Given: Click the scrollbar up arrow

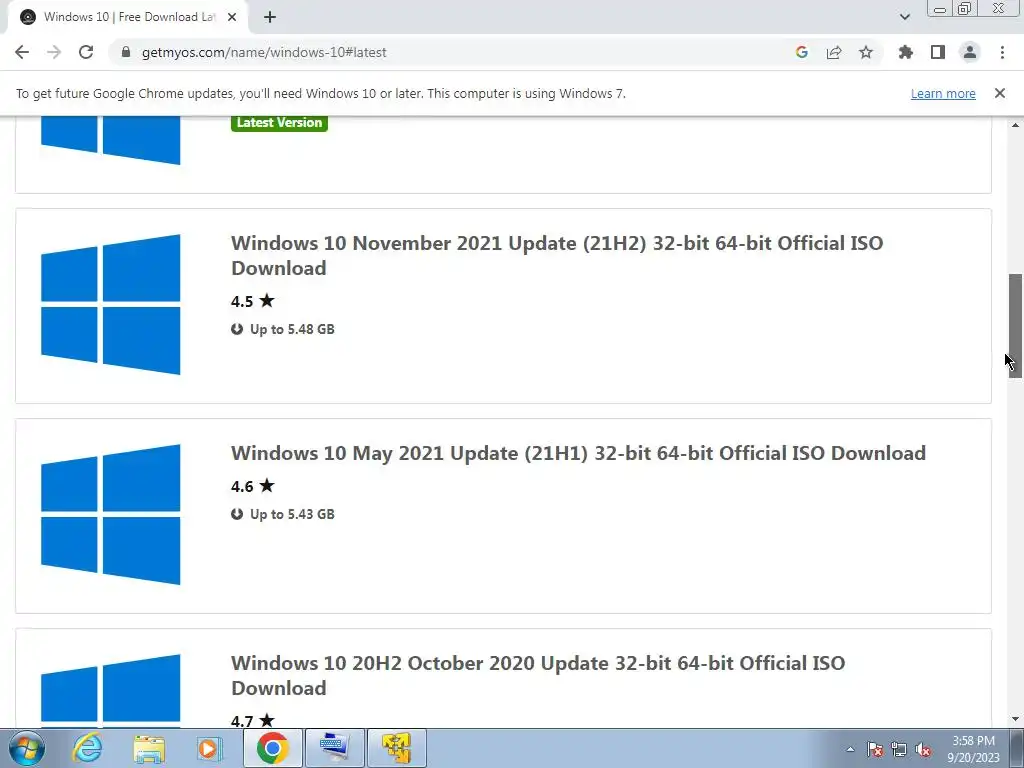Looking at the screenshot, I should click(1016, 125).
